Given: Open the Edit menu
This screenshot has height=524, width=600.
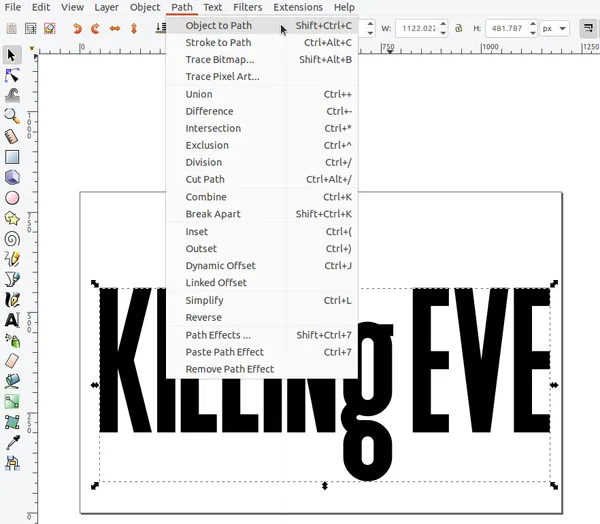Looking at the screenshot, I should tap(41, 7).
